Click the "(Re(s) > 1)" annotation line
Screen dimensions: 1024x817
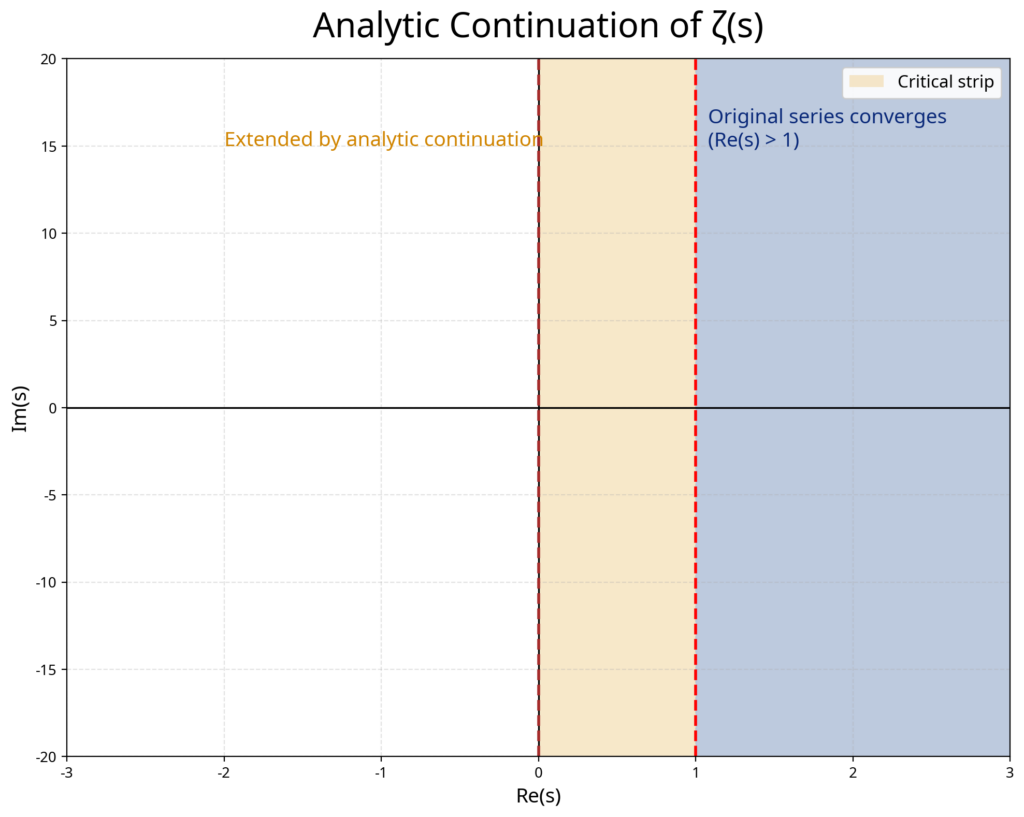point(753,141)
